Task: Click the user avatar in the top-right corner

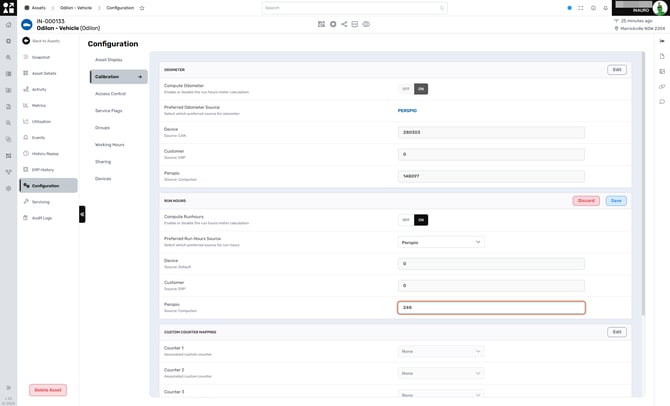Action: point(659,8)
